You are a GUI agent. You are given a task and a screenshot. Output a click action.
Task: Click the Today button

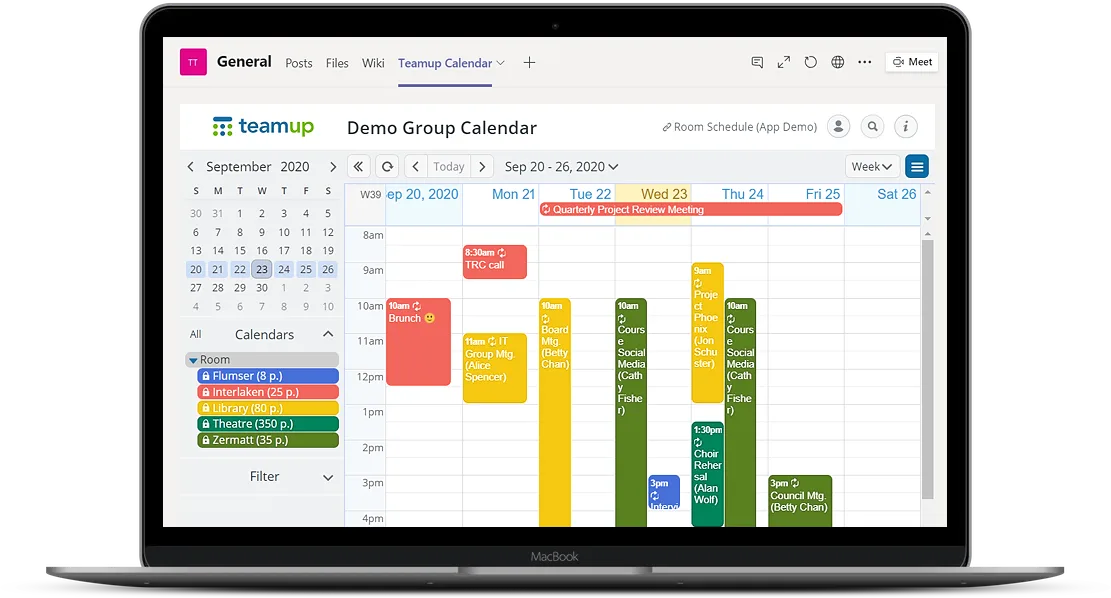(x=448, y=167)
